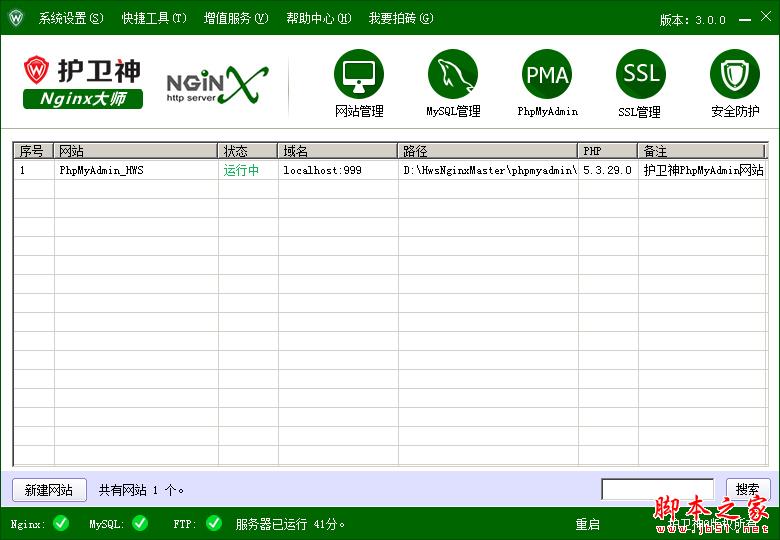Click the FTP status green checkmark
This screenshot has width=780, height=540.
(x=214, y=523)
